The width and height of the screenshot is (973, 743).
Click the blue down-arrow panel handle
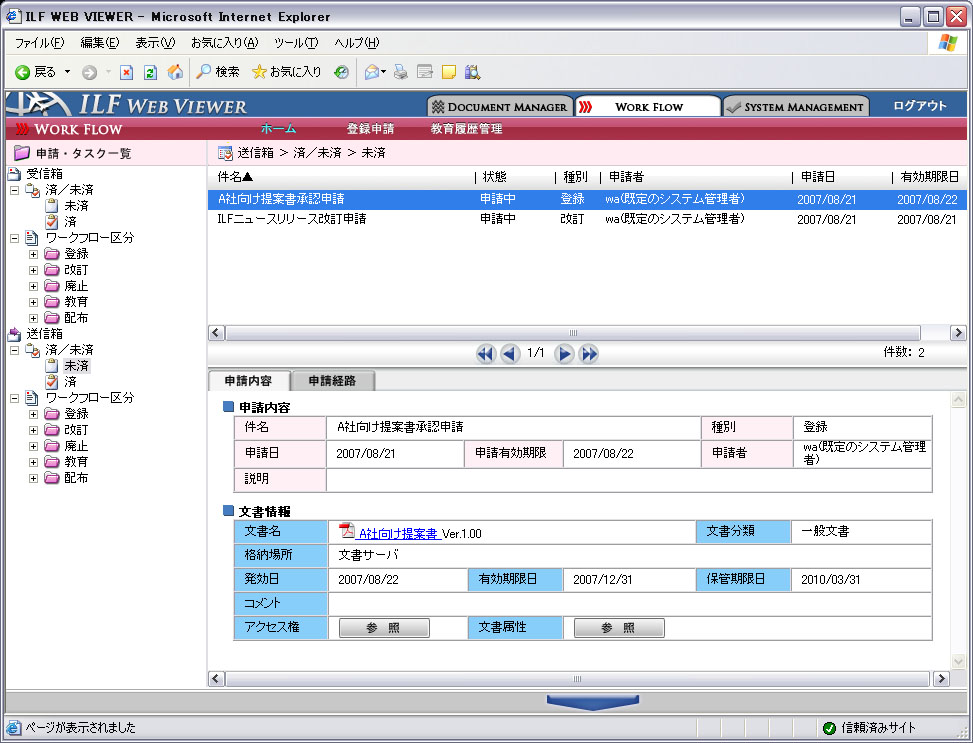(x=593, y=702)
